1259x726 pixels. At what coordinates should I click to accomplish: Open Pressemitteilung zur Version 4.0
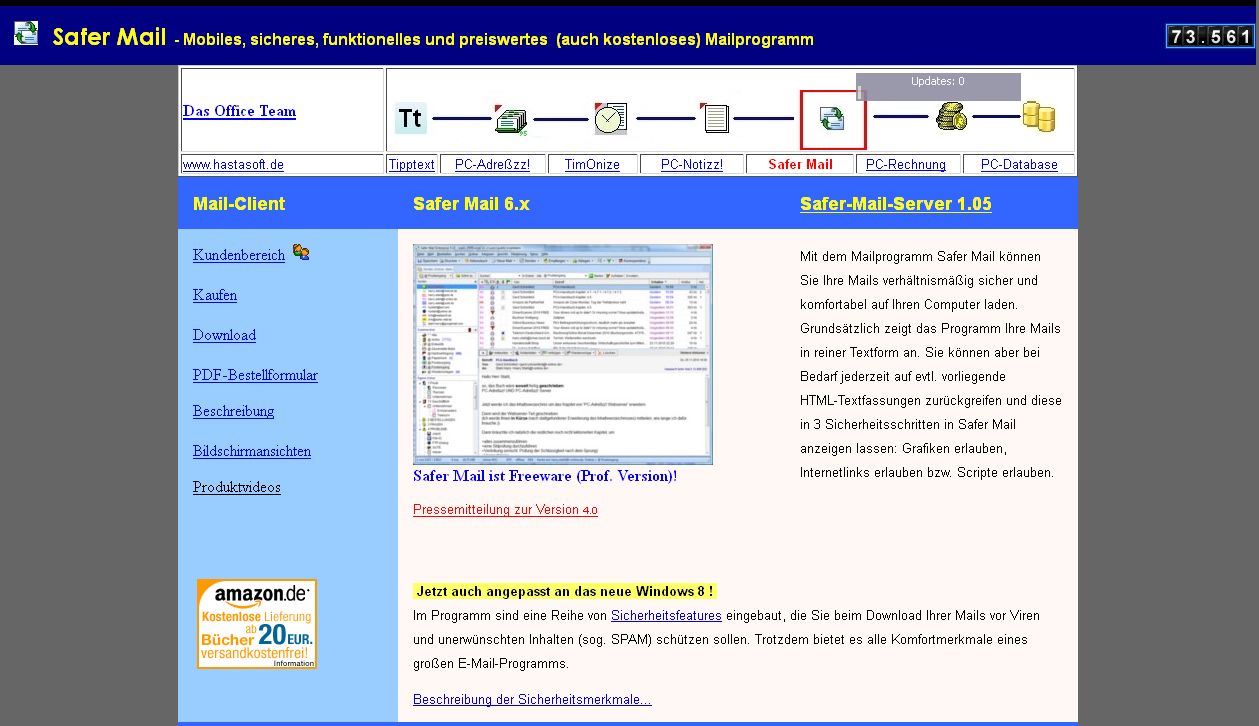point(505,510)
